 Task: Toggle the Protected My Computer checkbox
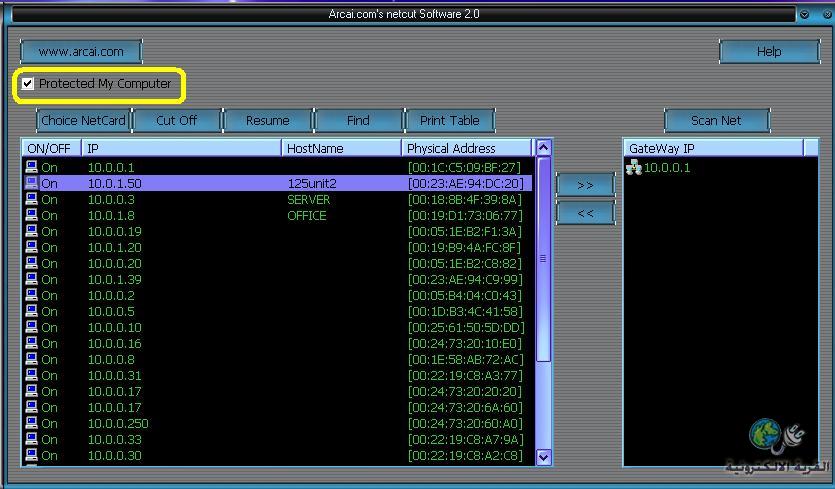(x=27, y=84)
